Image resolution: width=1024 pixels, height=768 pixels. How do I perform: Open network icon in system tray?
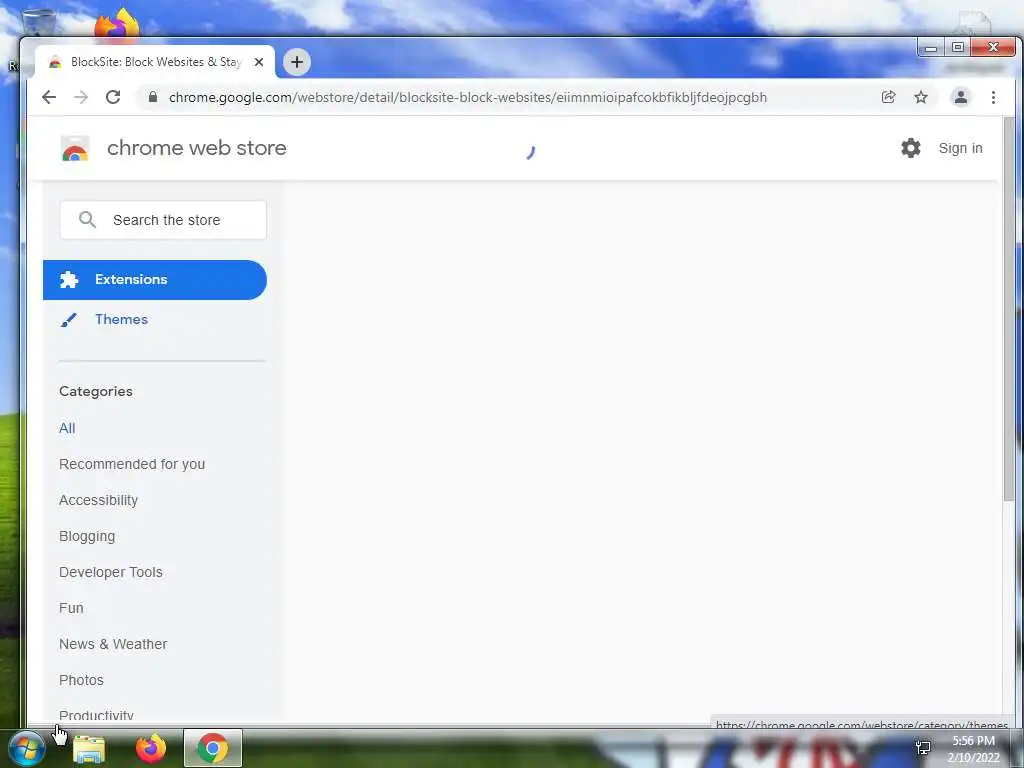[x=923, y=748]
